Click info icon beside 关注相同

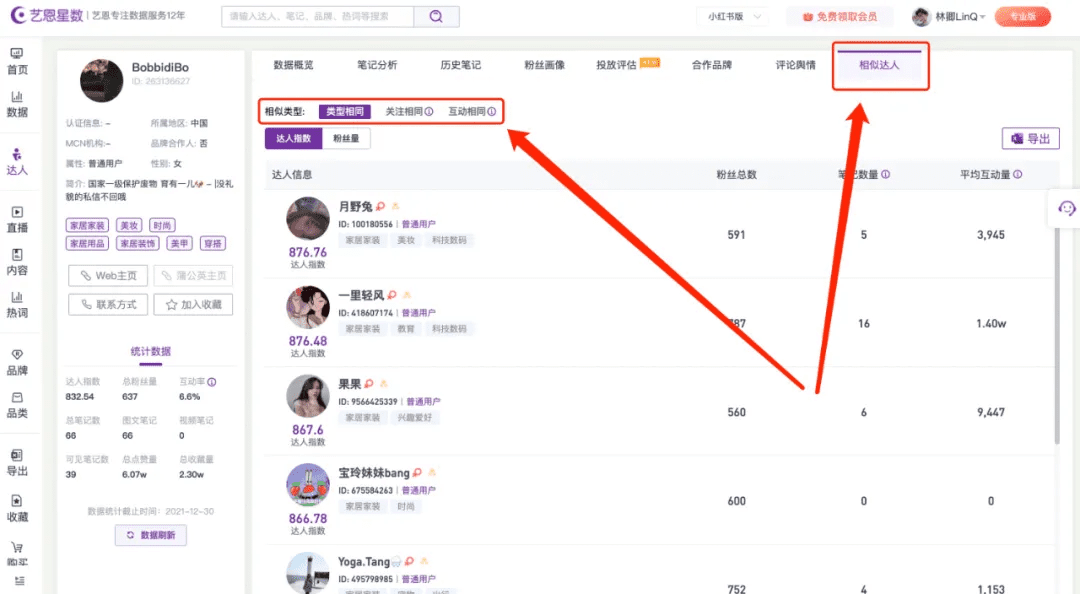pos(429,112)
